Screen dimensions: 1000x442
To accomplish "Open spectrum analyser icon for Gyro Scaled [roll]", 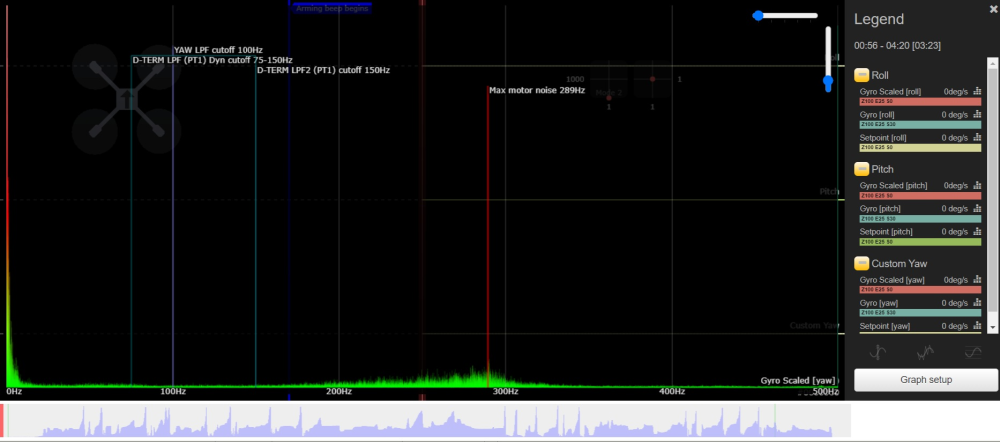I will pos(977,92).
